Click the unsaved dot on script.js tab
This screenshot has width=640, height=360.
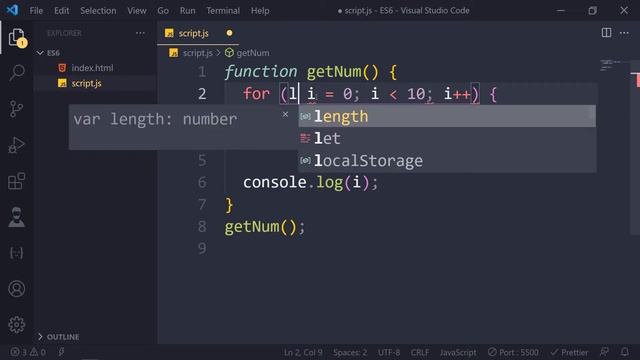pos(229,33)
